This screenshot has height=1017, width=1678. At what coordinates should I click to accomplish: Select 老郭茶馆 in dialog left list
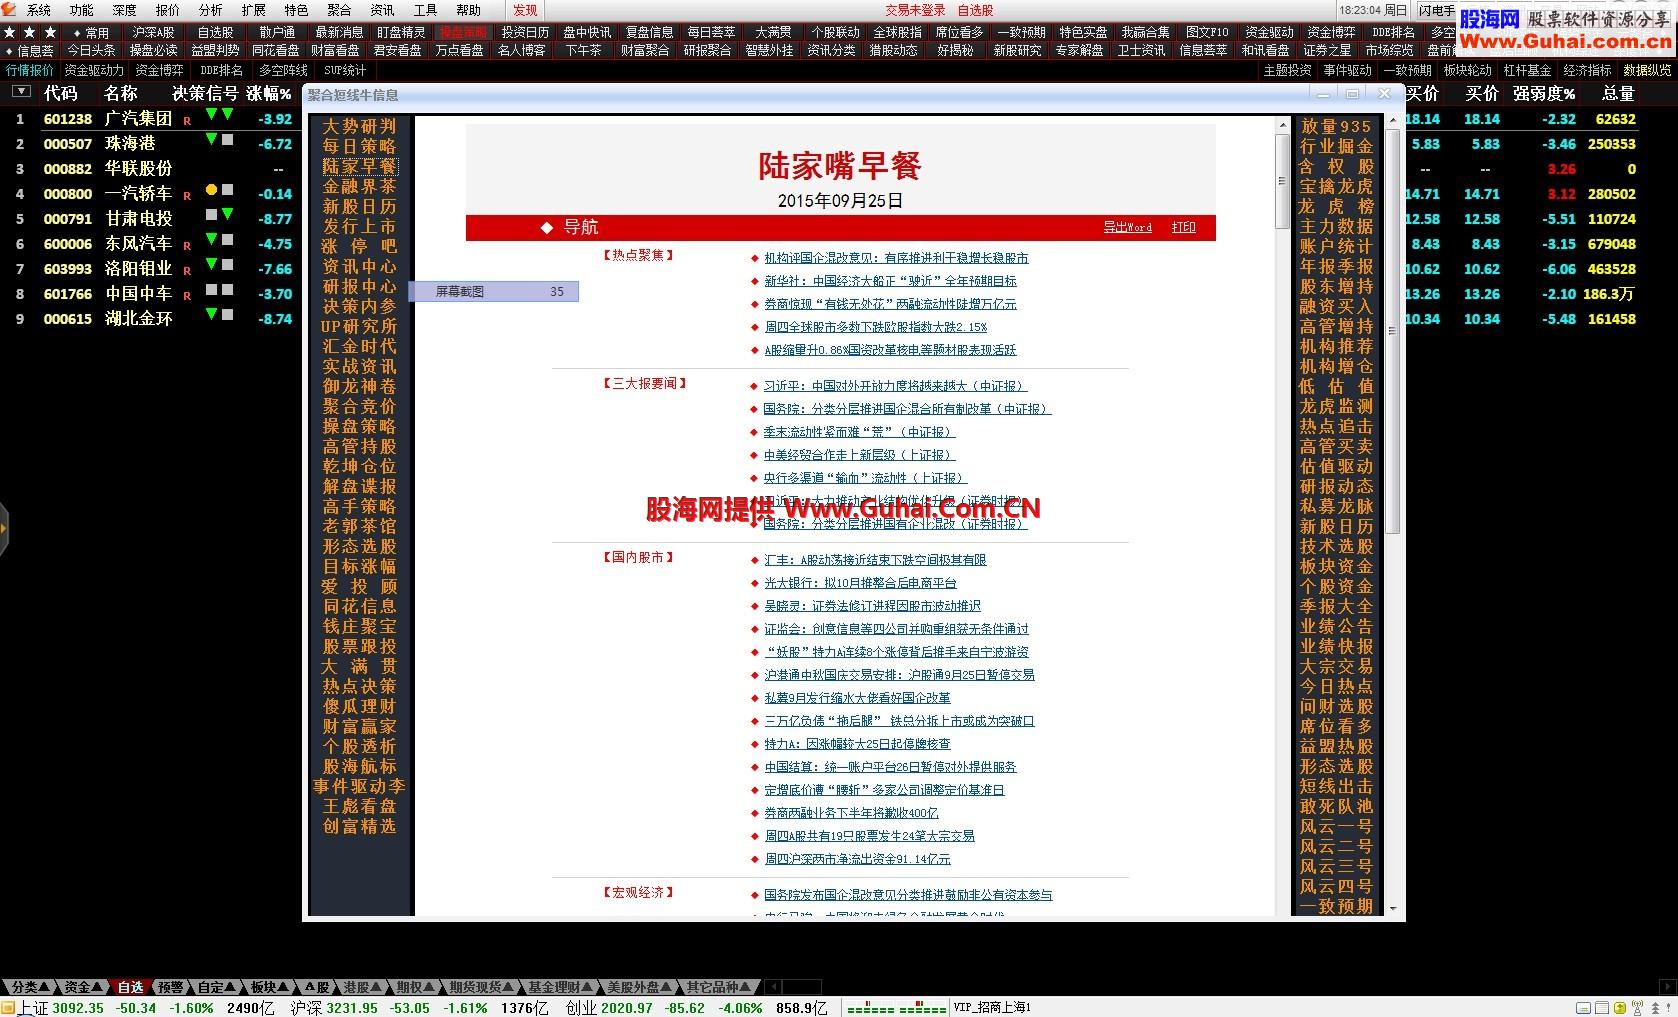click(x=359, y=527)
